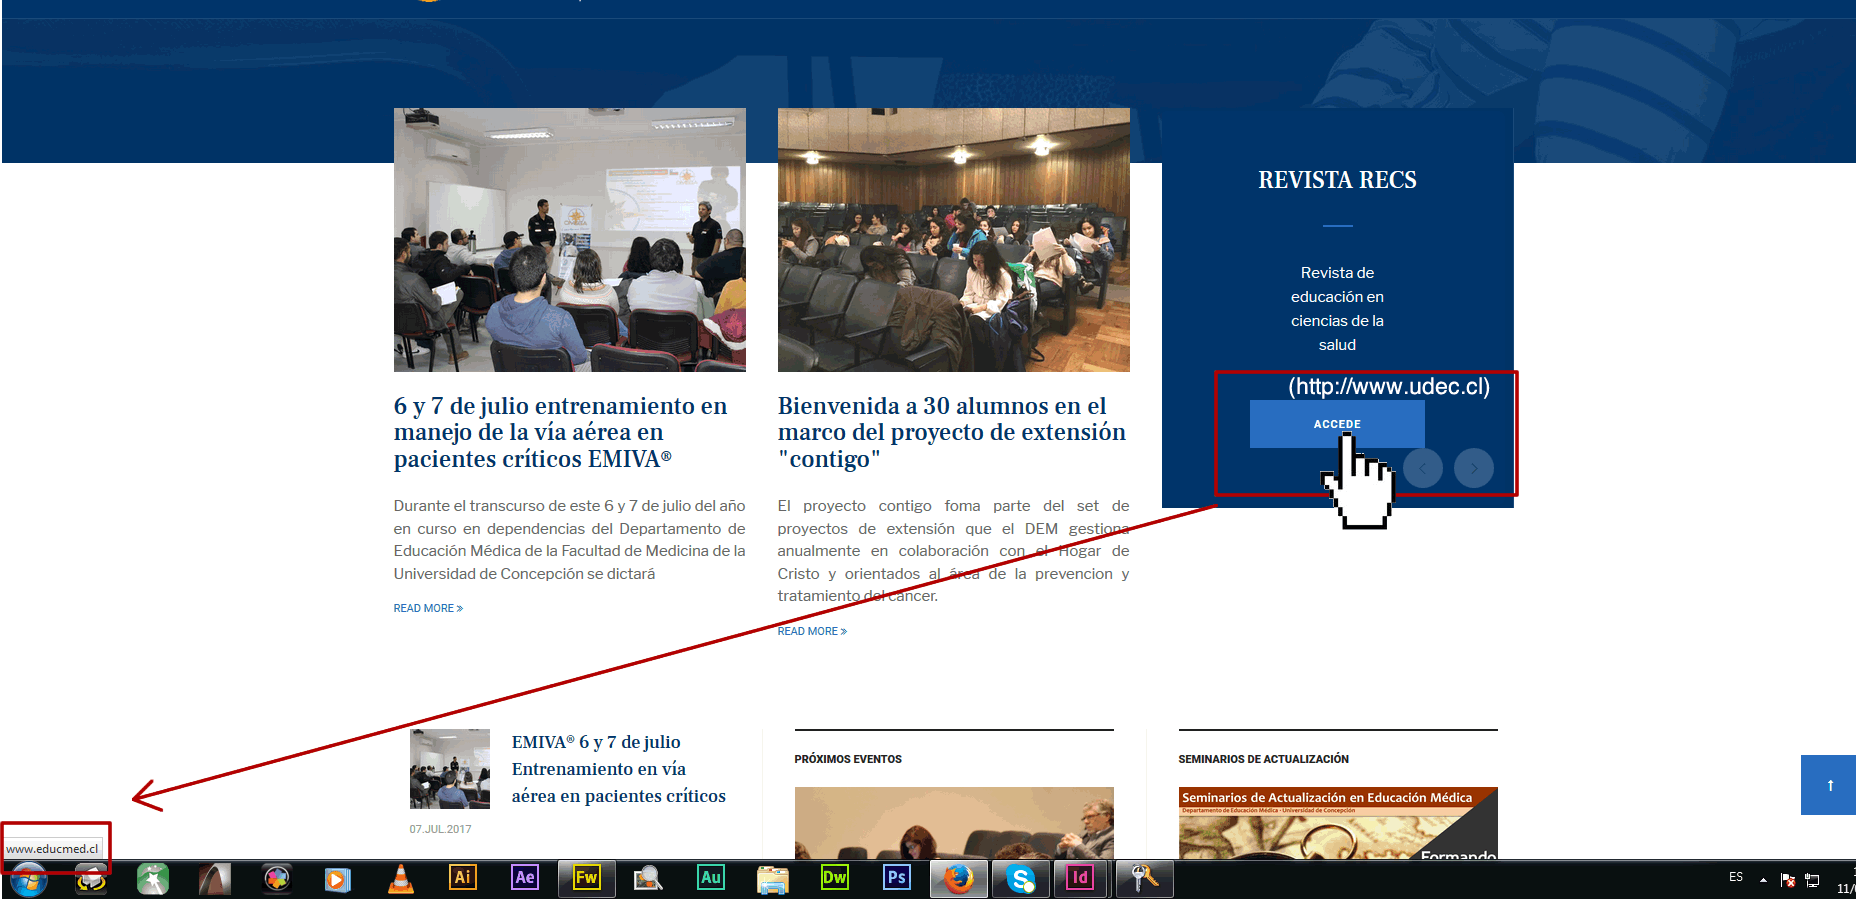The width and height of the screenshot is (1856, 899).
Task: Switch to the Firefox browser window
Action: click(x=958, y=878)
